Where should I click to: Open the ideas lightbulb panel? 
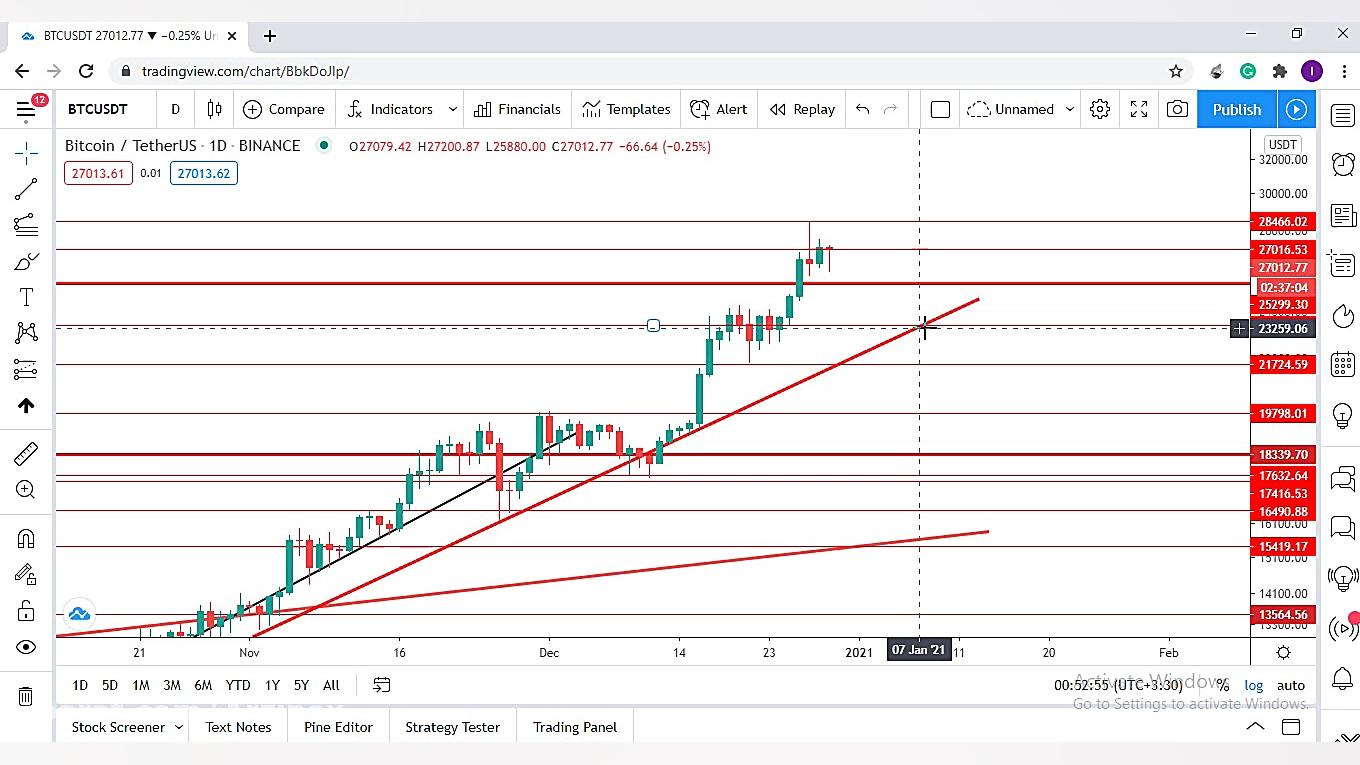pyautogui.click(x=1343, y=414)
